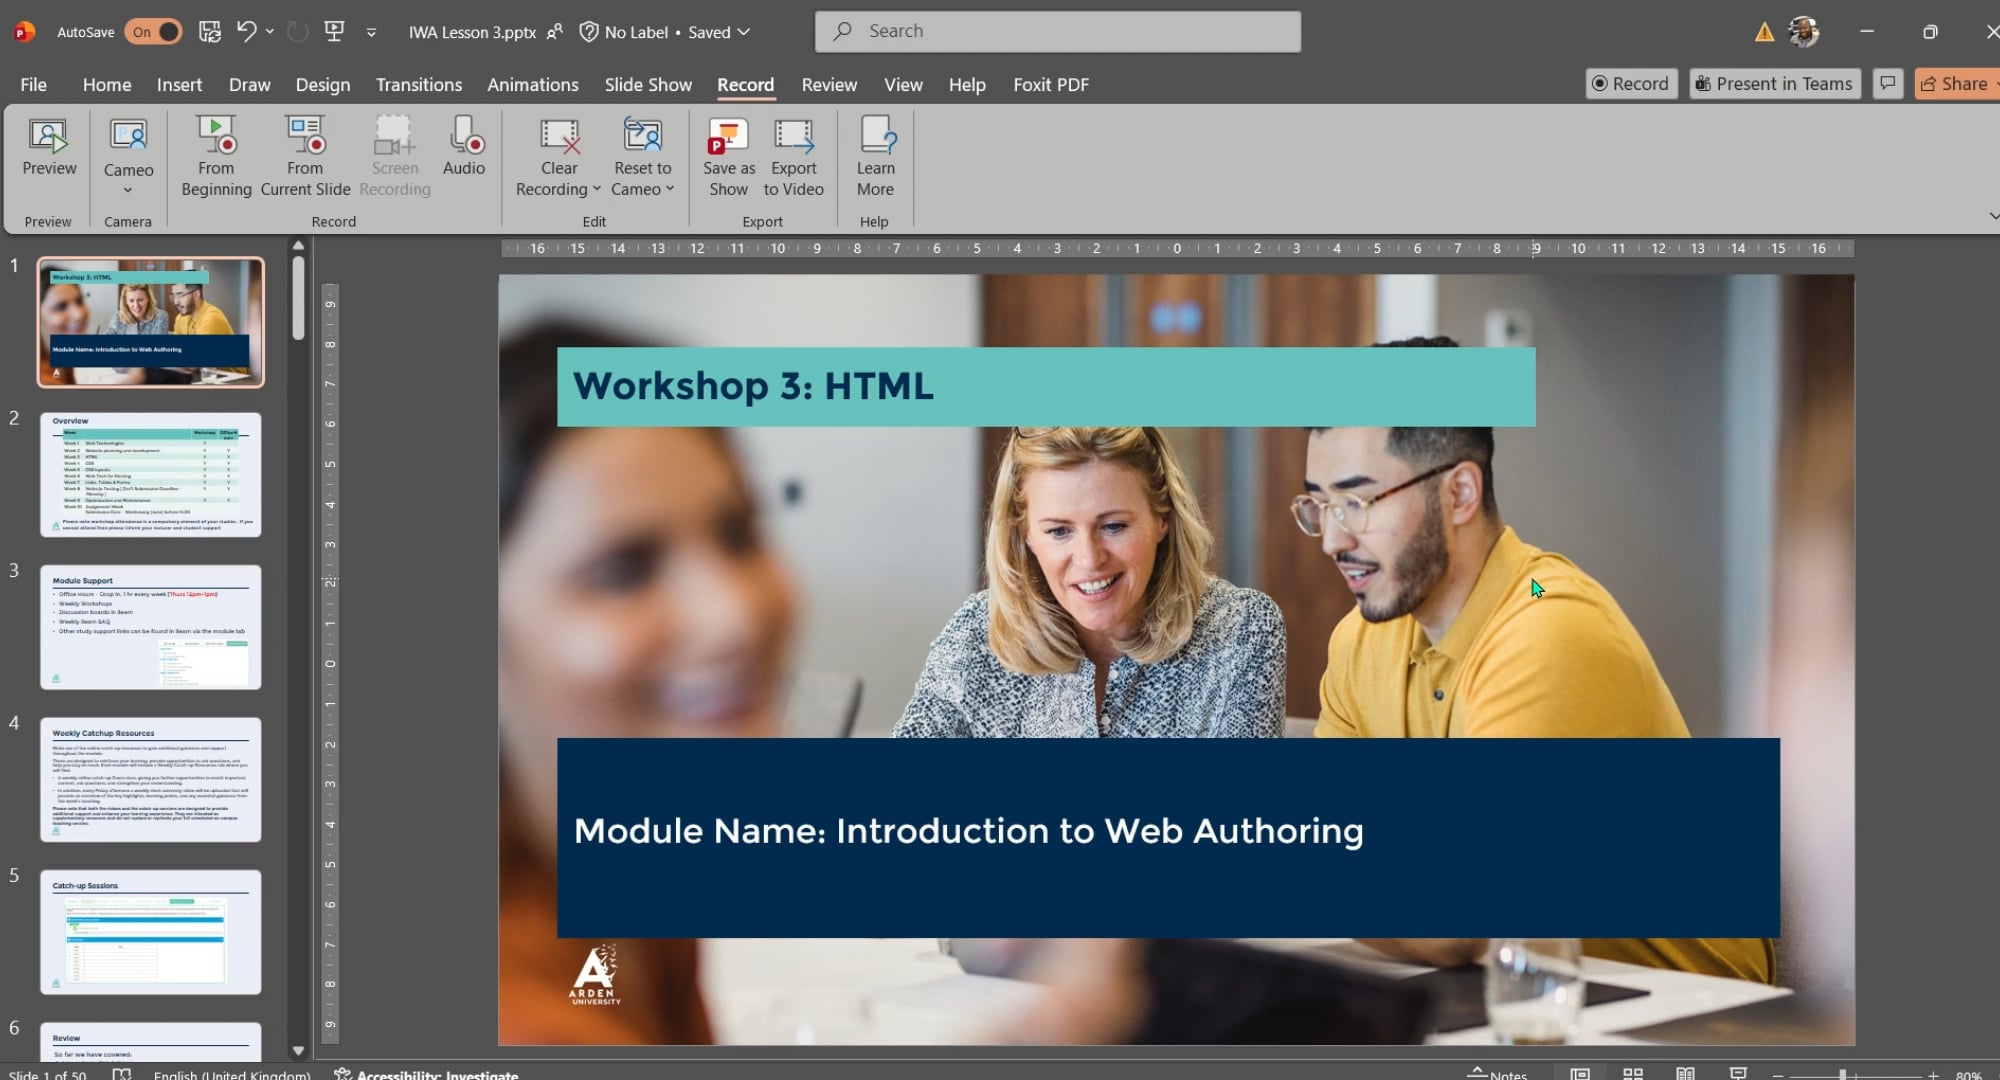Click the Record button at top right
Screen dimensions: 2000x1080
1631,84
